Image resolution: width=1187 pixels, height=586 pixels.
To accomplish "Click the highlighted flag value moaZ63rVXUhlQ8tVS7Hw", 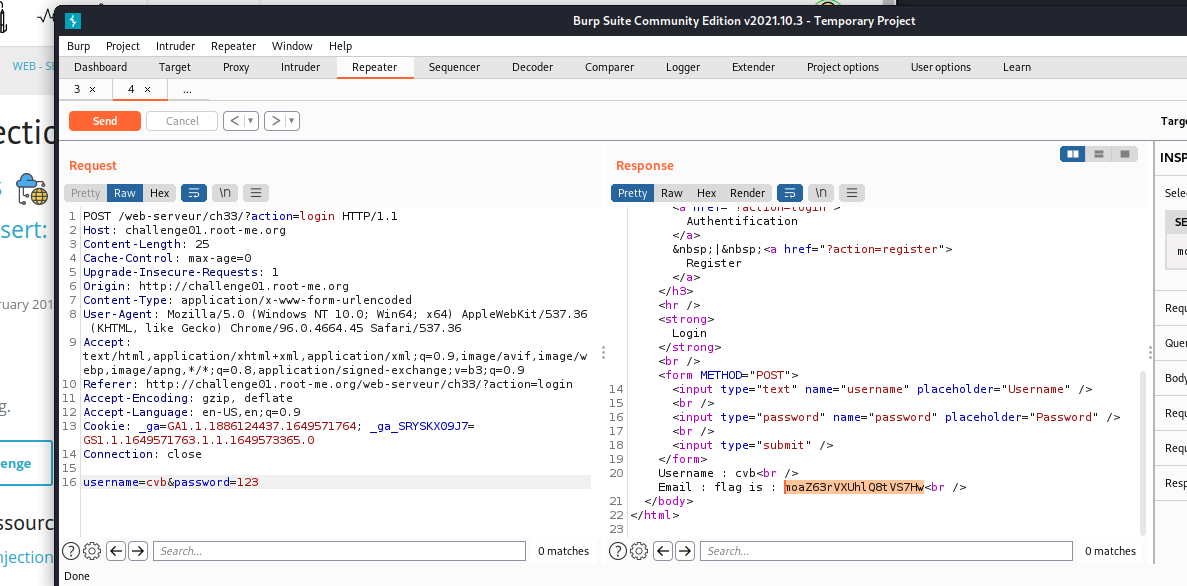I will [854, 487].
